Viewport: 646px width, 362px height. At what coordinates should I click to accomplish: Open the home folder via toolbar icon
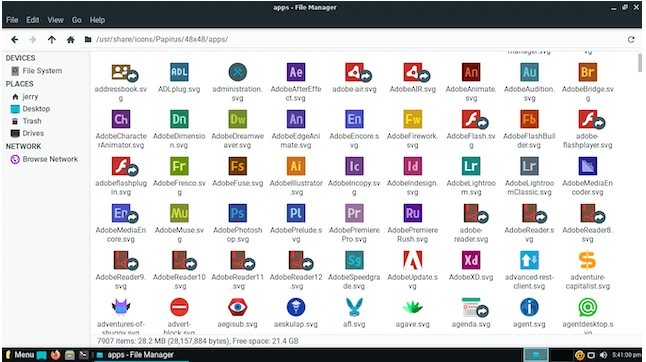[x=70, y=40]
